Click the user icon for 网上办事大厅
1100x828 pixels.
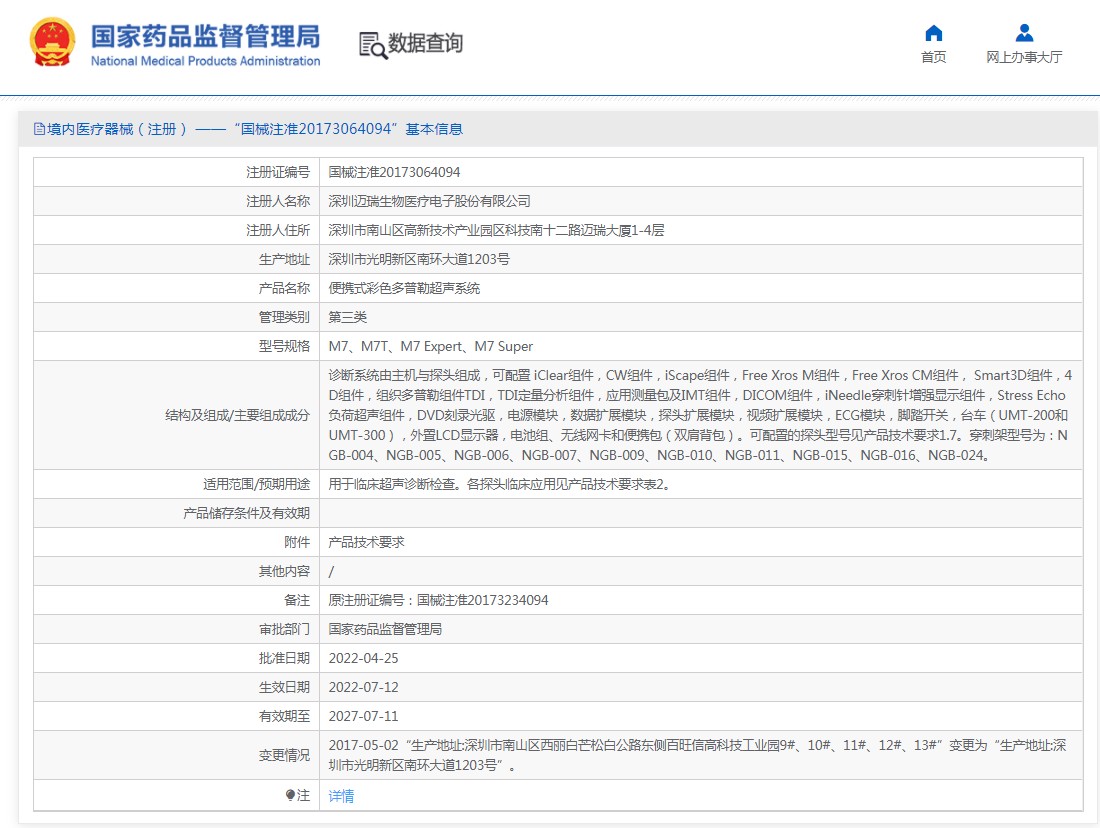point(1024,33)
